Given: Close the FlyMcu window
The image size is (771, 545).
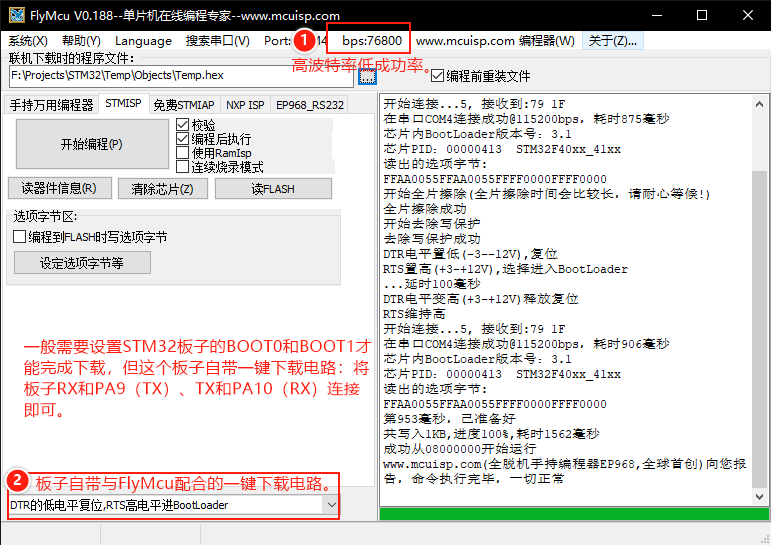Looking at the screenshot, I should pyautogui.click(x=748, y=15).
